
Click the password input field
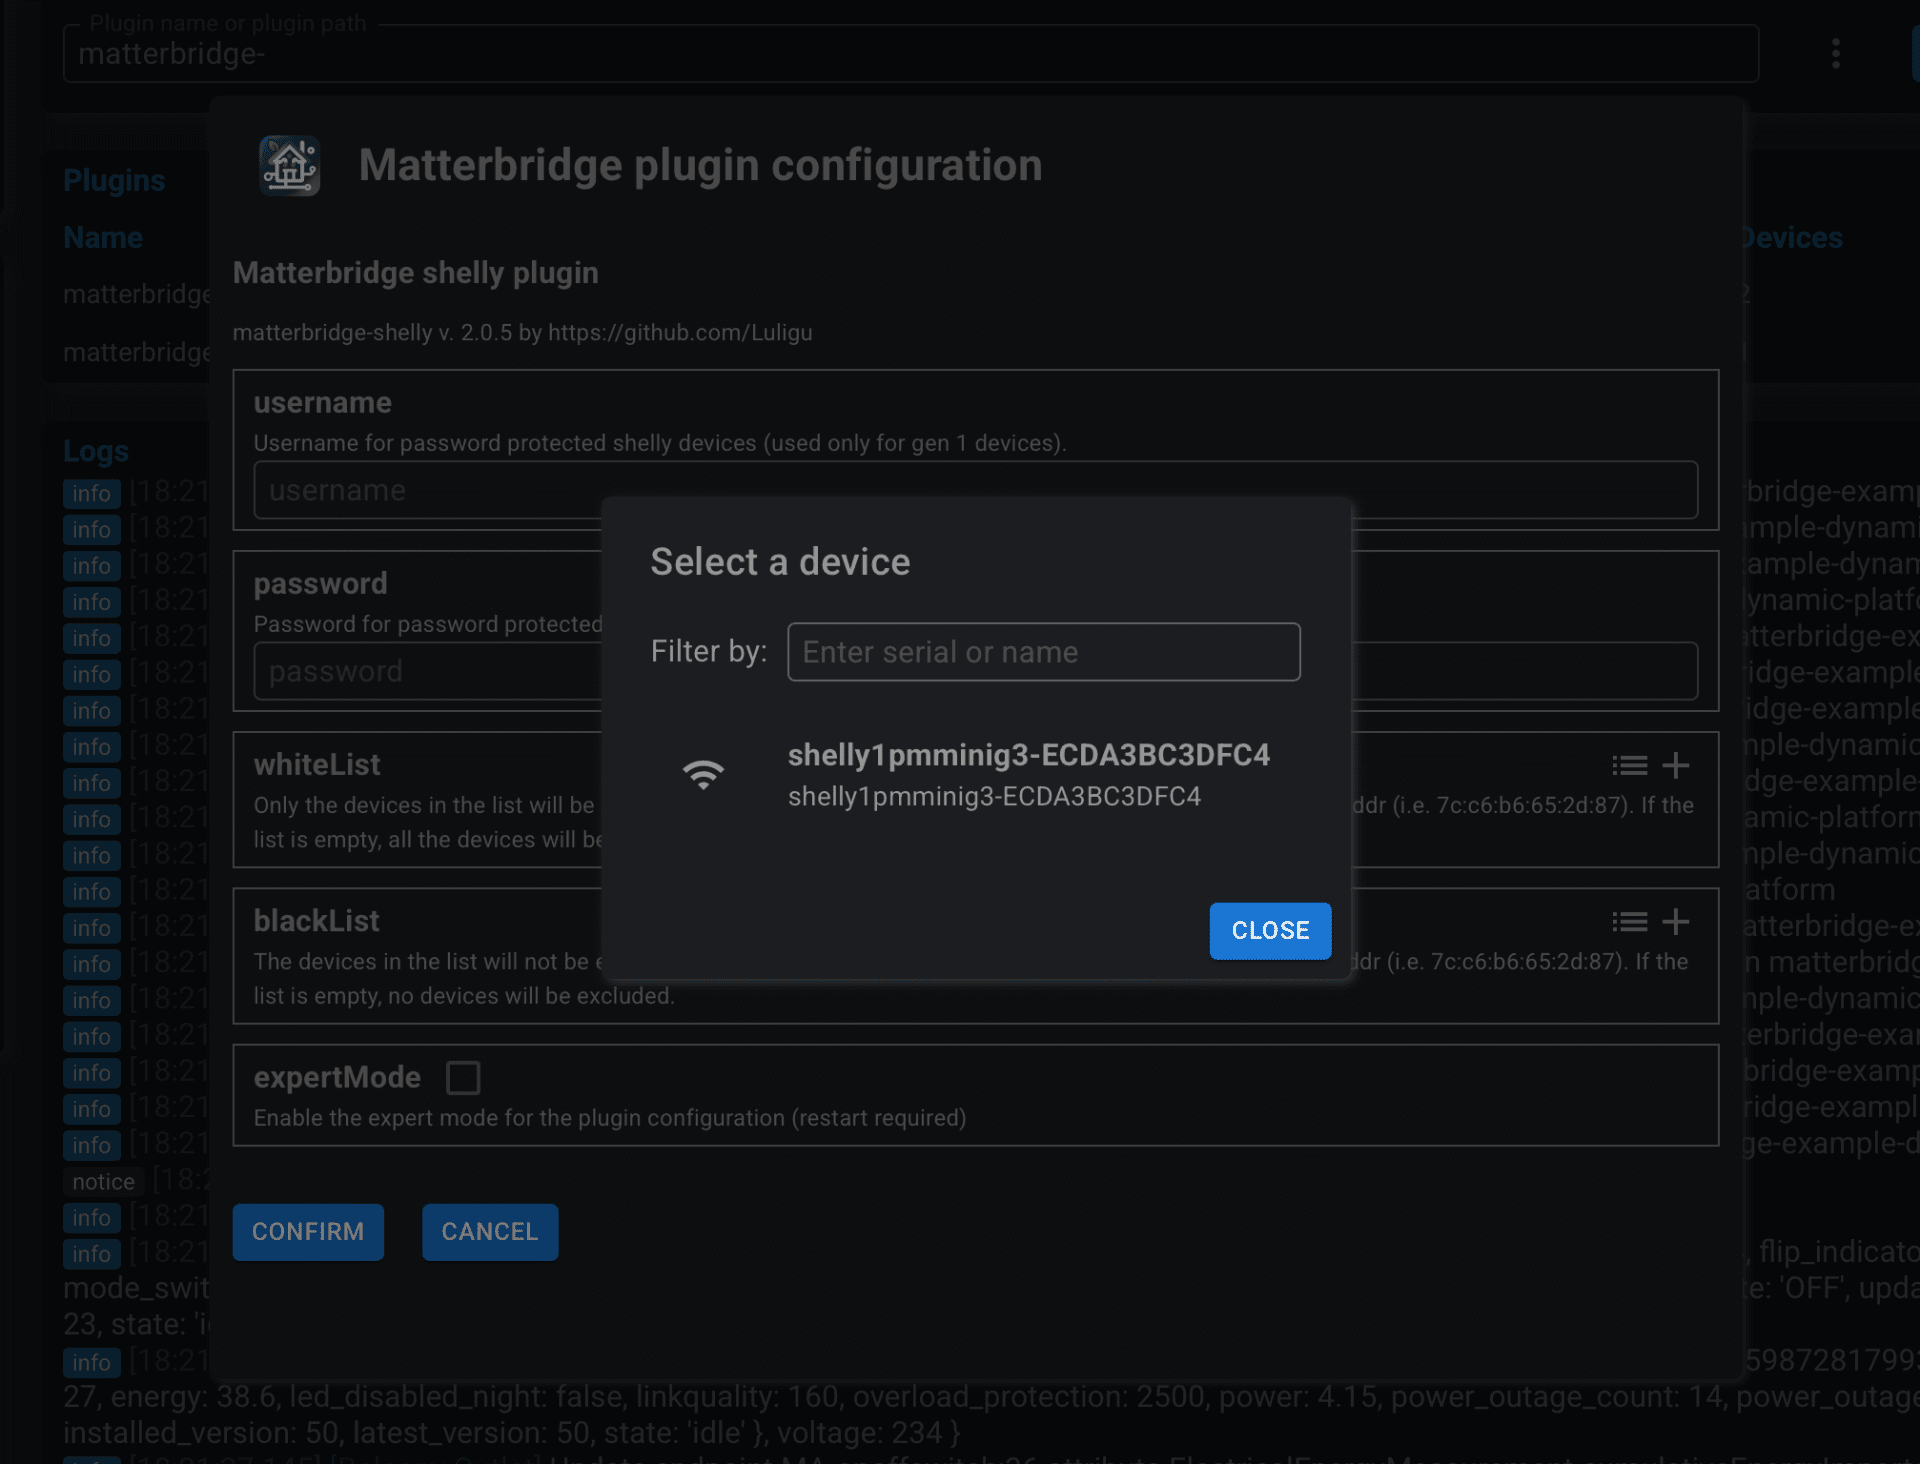click(975, 670)
